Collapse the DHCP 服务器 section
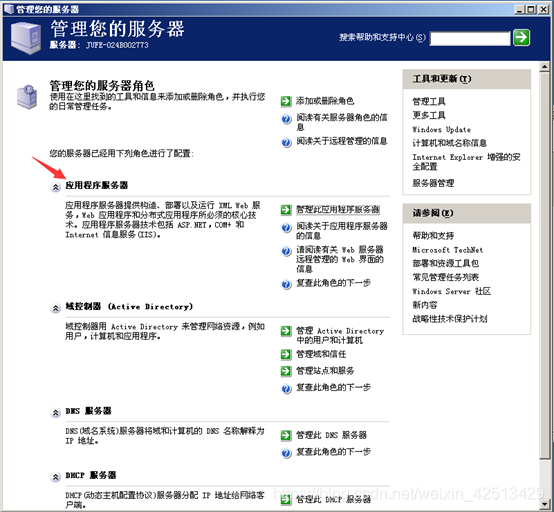This screenshot has height=512, width=554. point(55,477)
